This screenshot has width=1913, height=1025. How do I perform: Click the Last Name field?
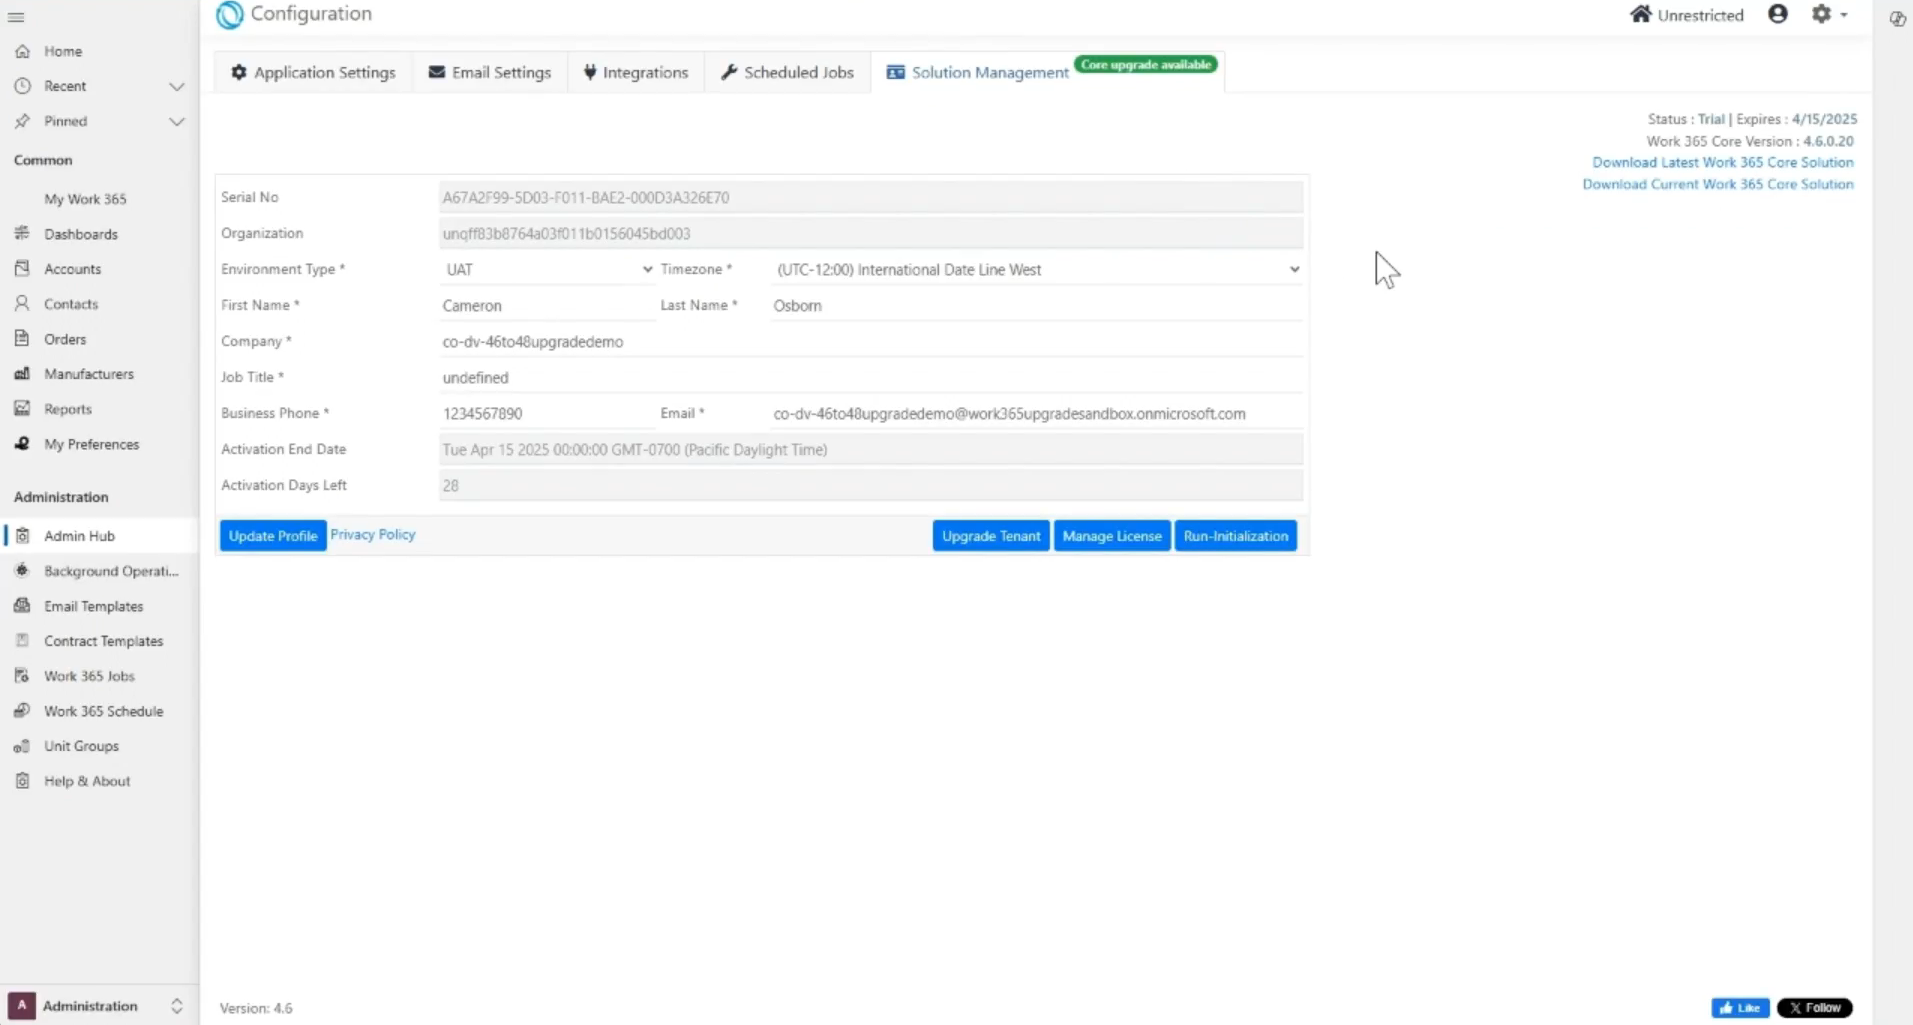pyautogui.click(x=1037, y=306)
